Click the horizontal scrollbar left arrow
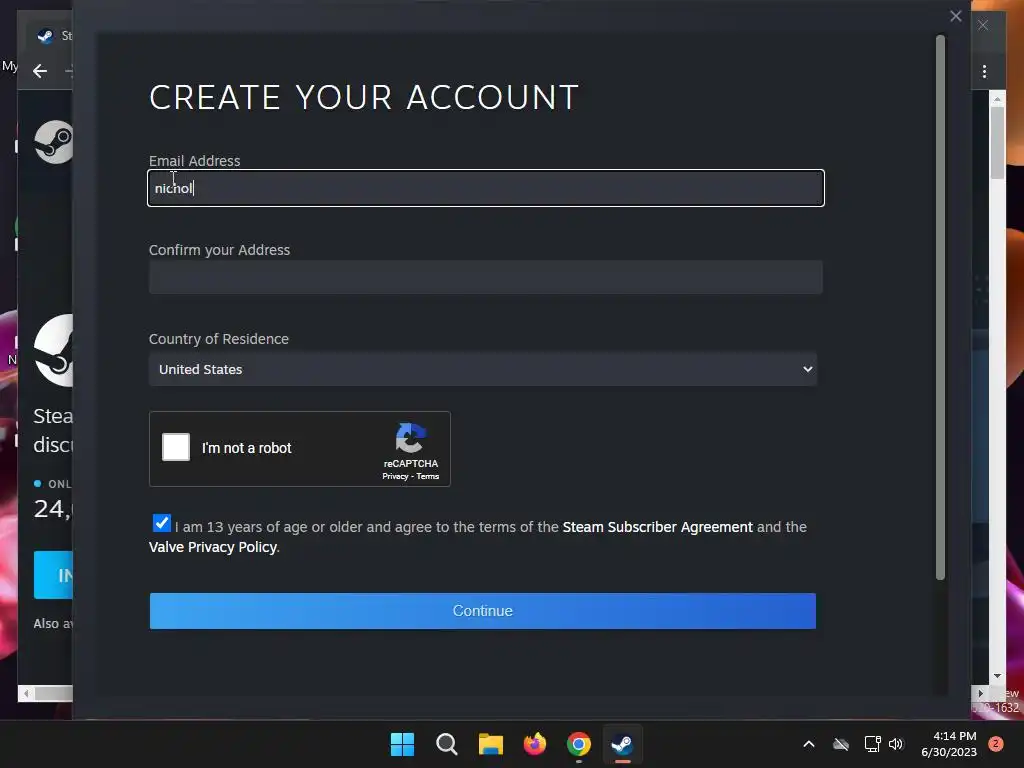This screenshot has width=1024, height=768. [26, 694]
